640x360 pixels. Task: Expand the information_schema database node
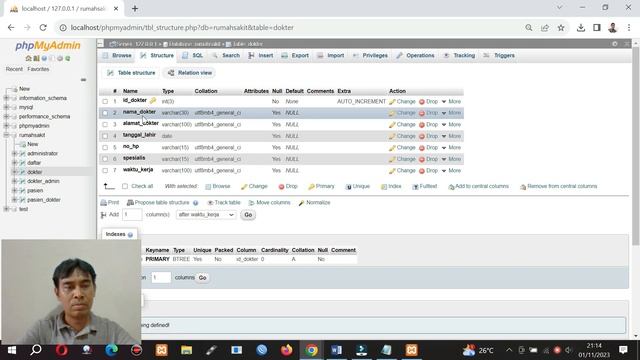coord(6,98)
